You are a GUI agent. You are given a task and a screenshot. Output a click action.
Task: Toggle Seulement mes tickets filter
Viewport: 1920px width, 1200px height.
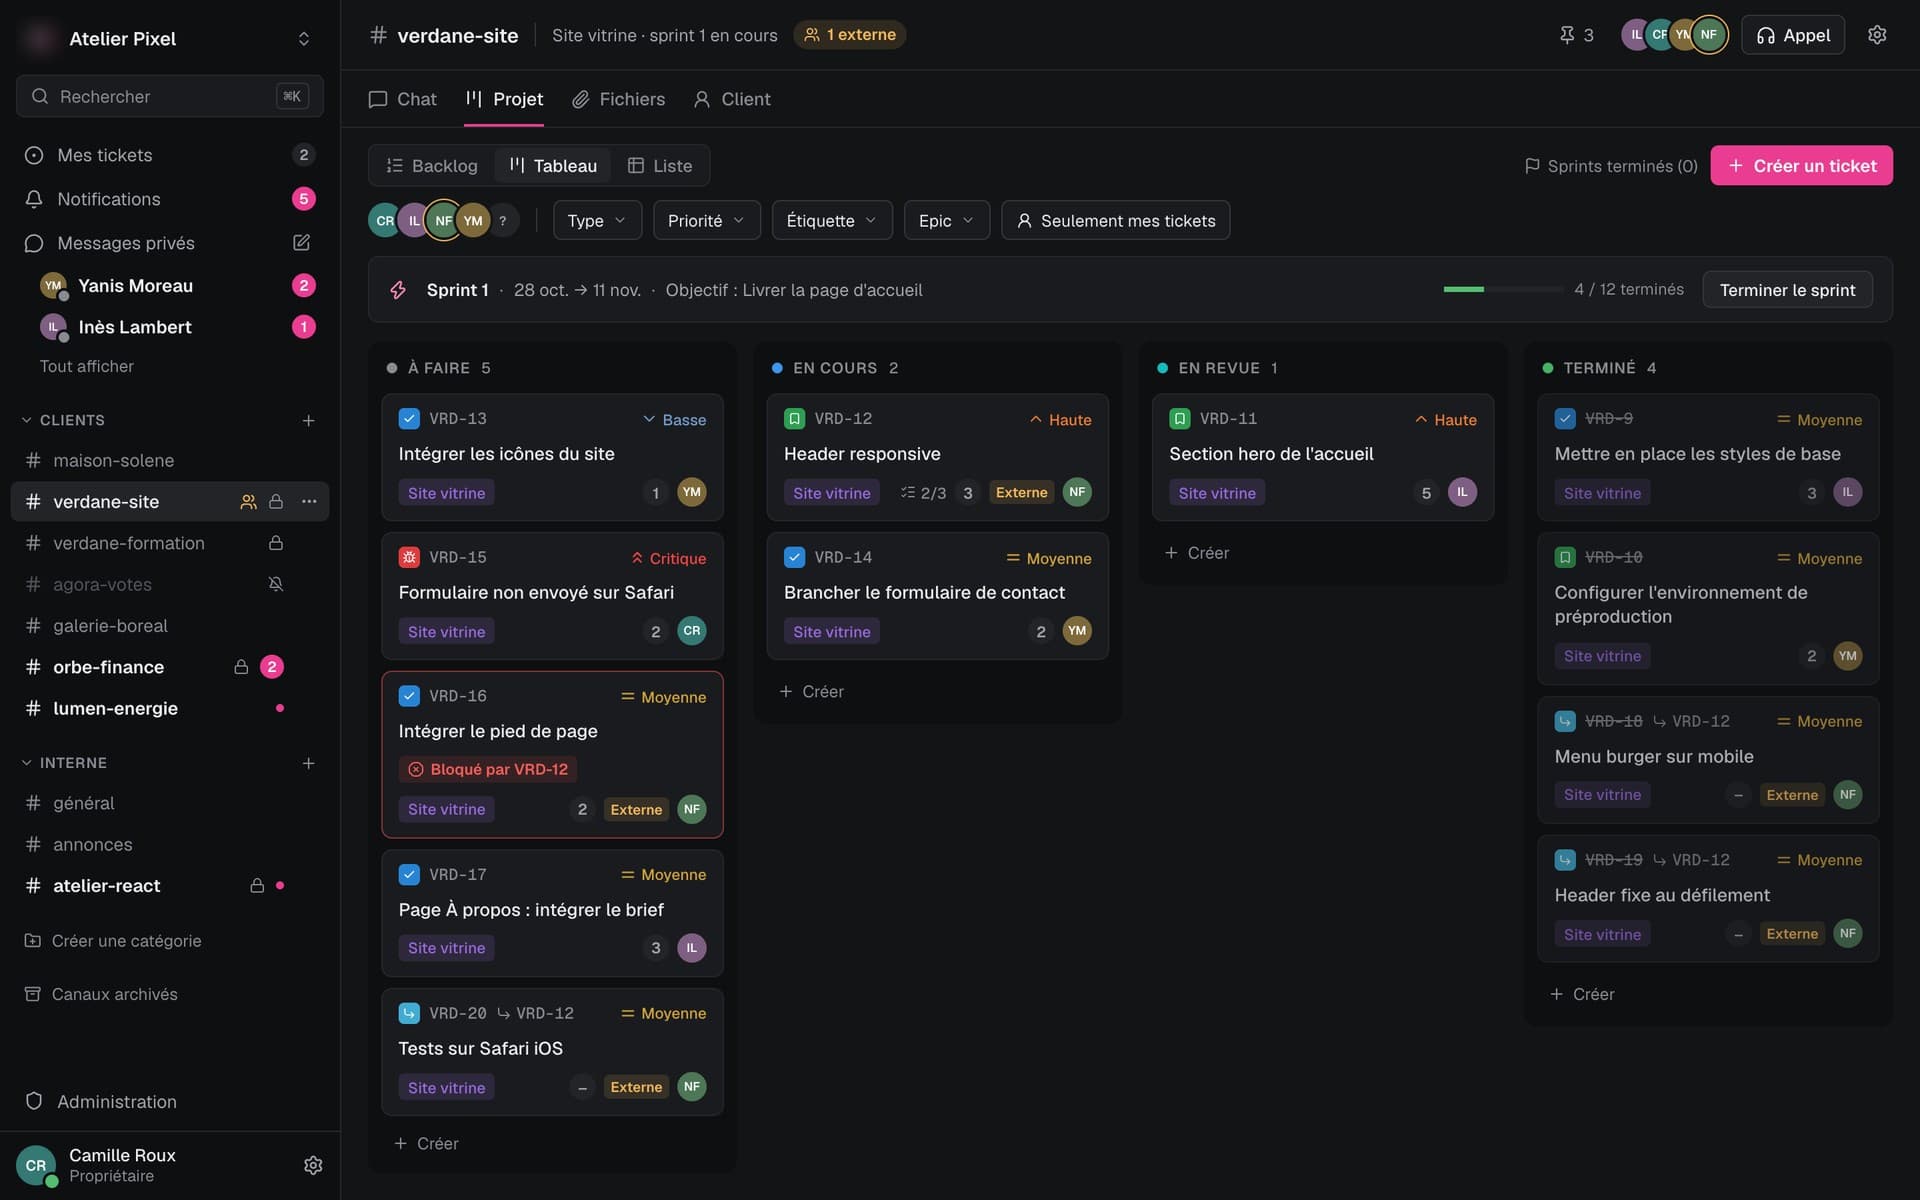pyautogui.click(x=1115, y=221)
